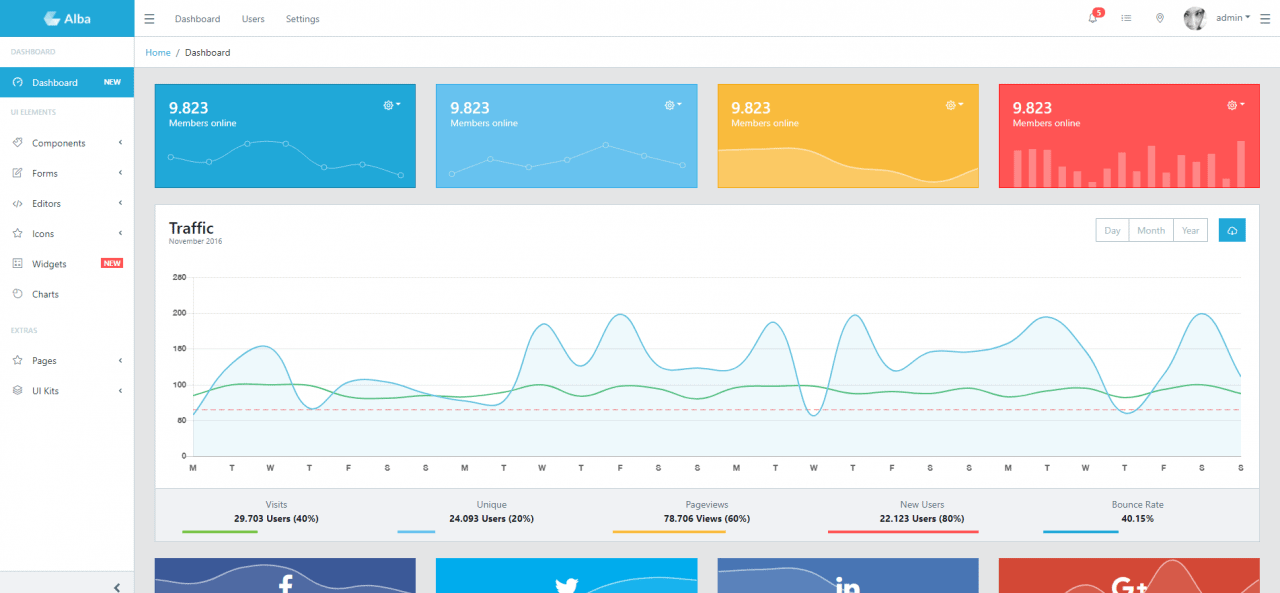Toggle the sidebar with hamburger menu
The image size is (1280, 593).
(x=149, y=19)
